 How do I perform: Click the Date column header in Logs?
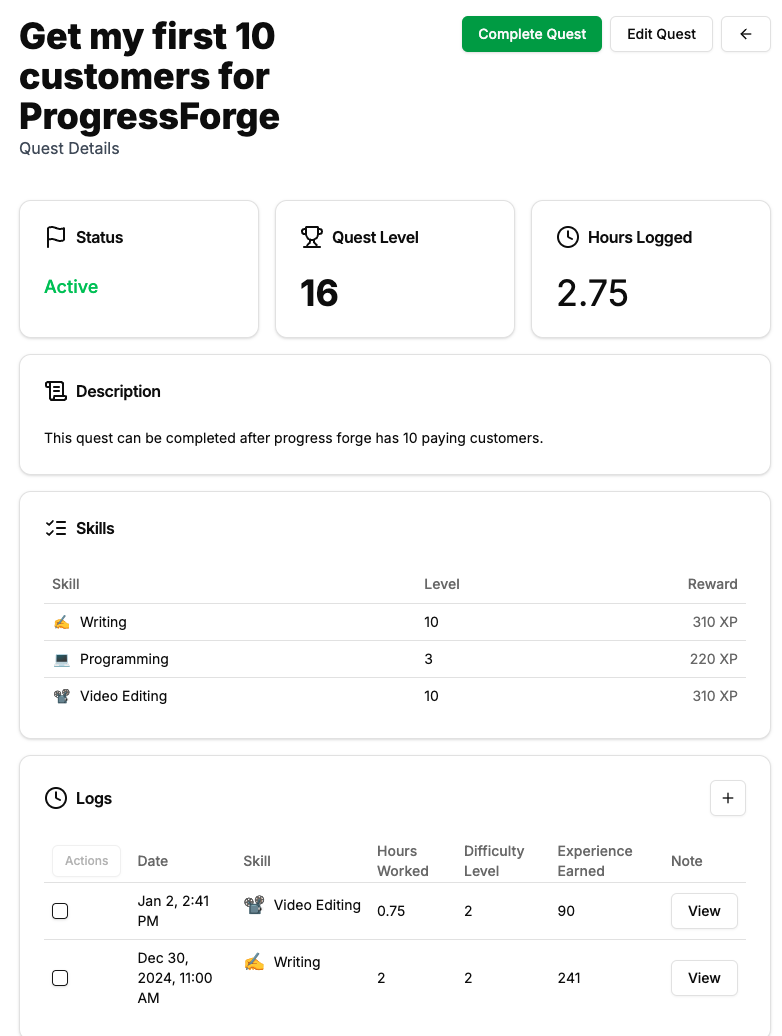tap(153, 861)
